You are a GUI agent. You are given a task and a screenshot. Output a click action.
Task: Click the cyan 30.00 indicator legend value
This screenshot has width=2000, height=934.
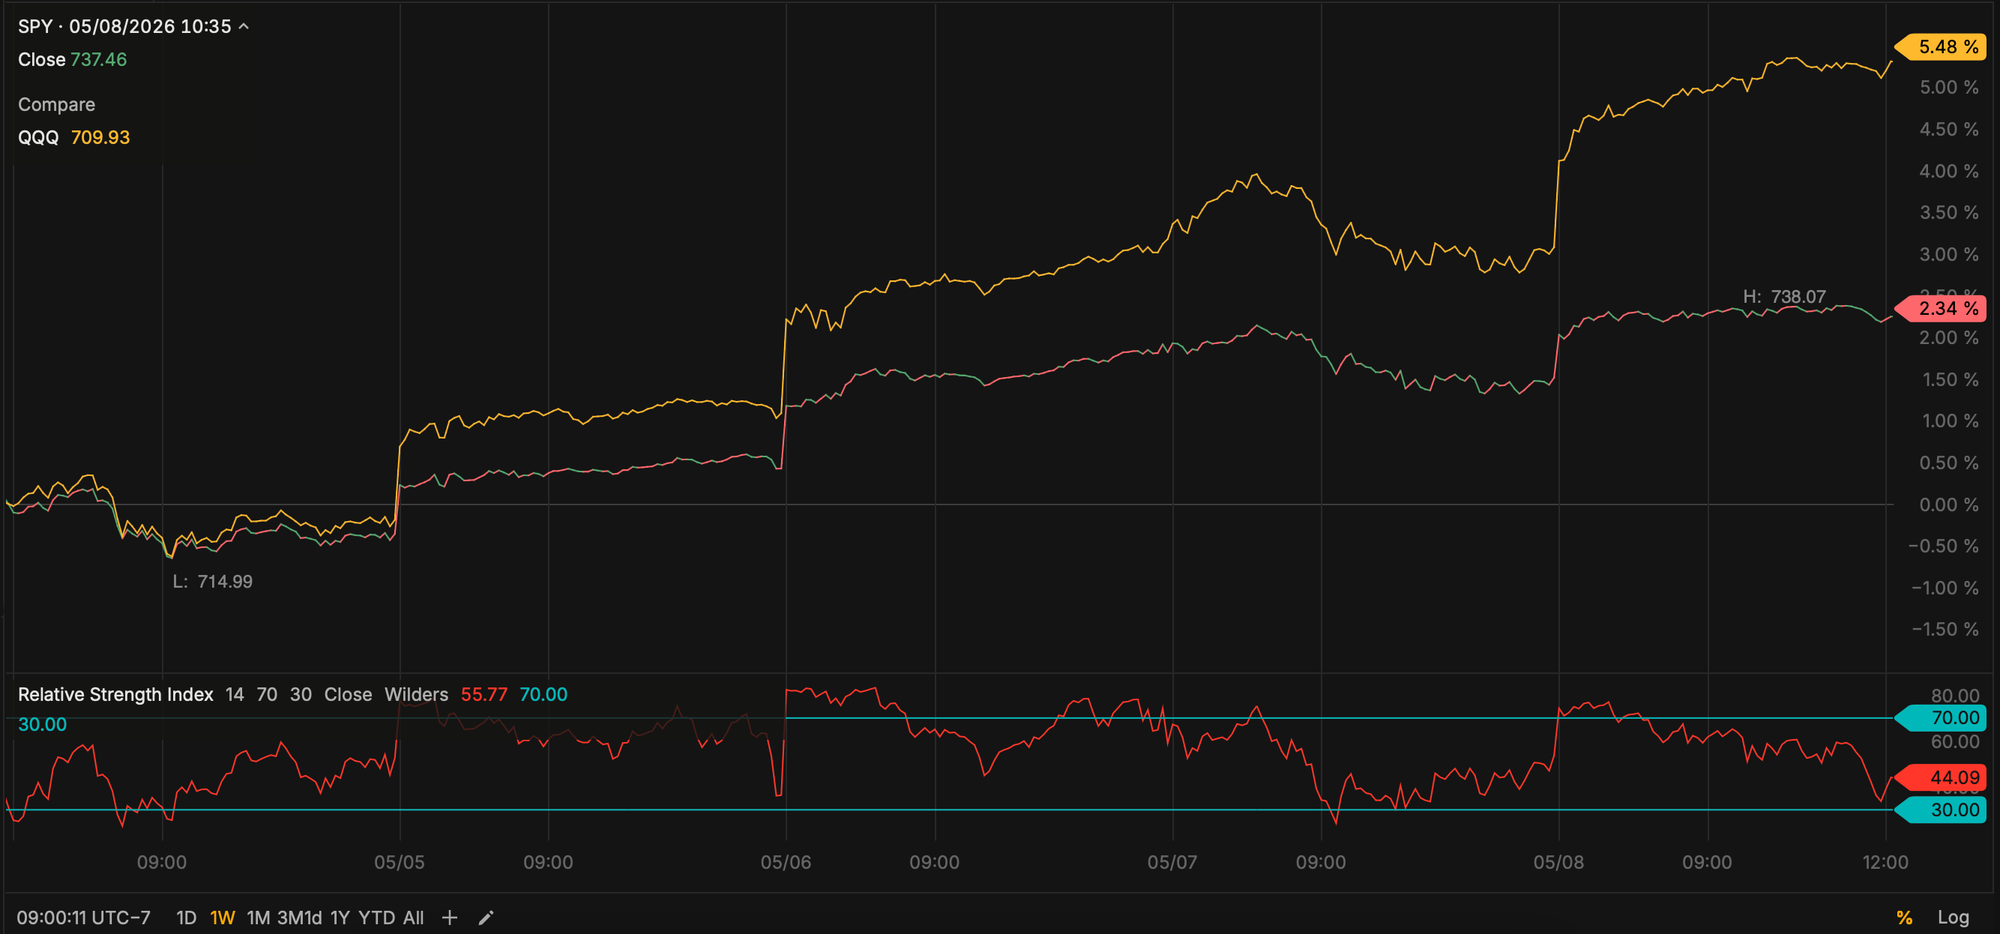point(42,724)
